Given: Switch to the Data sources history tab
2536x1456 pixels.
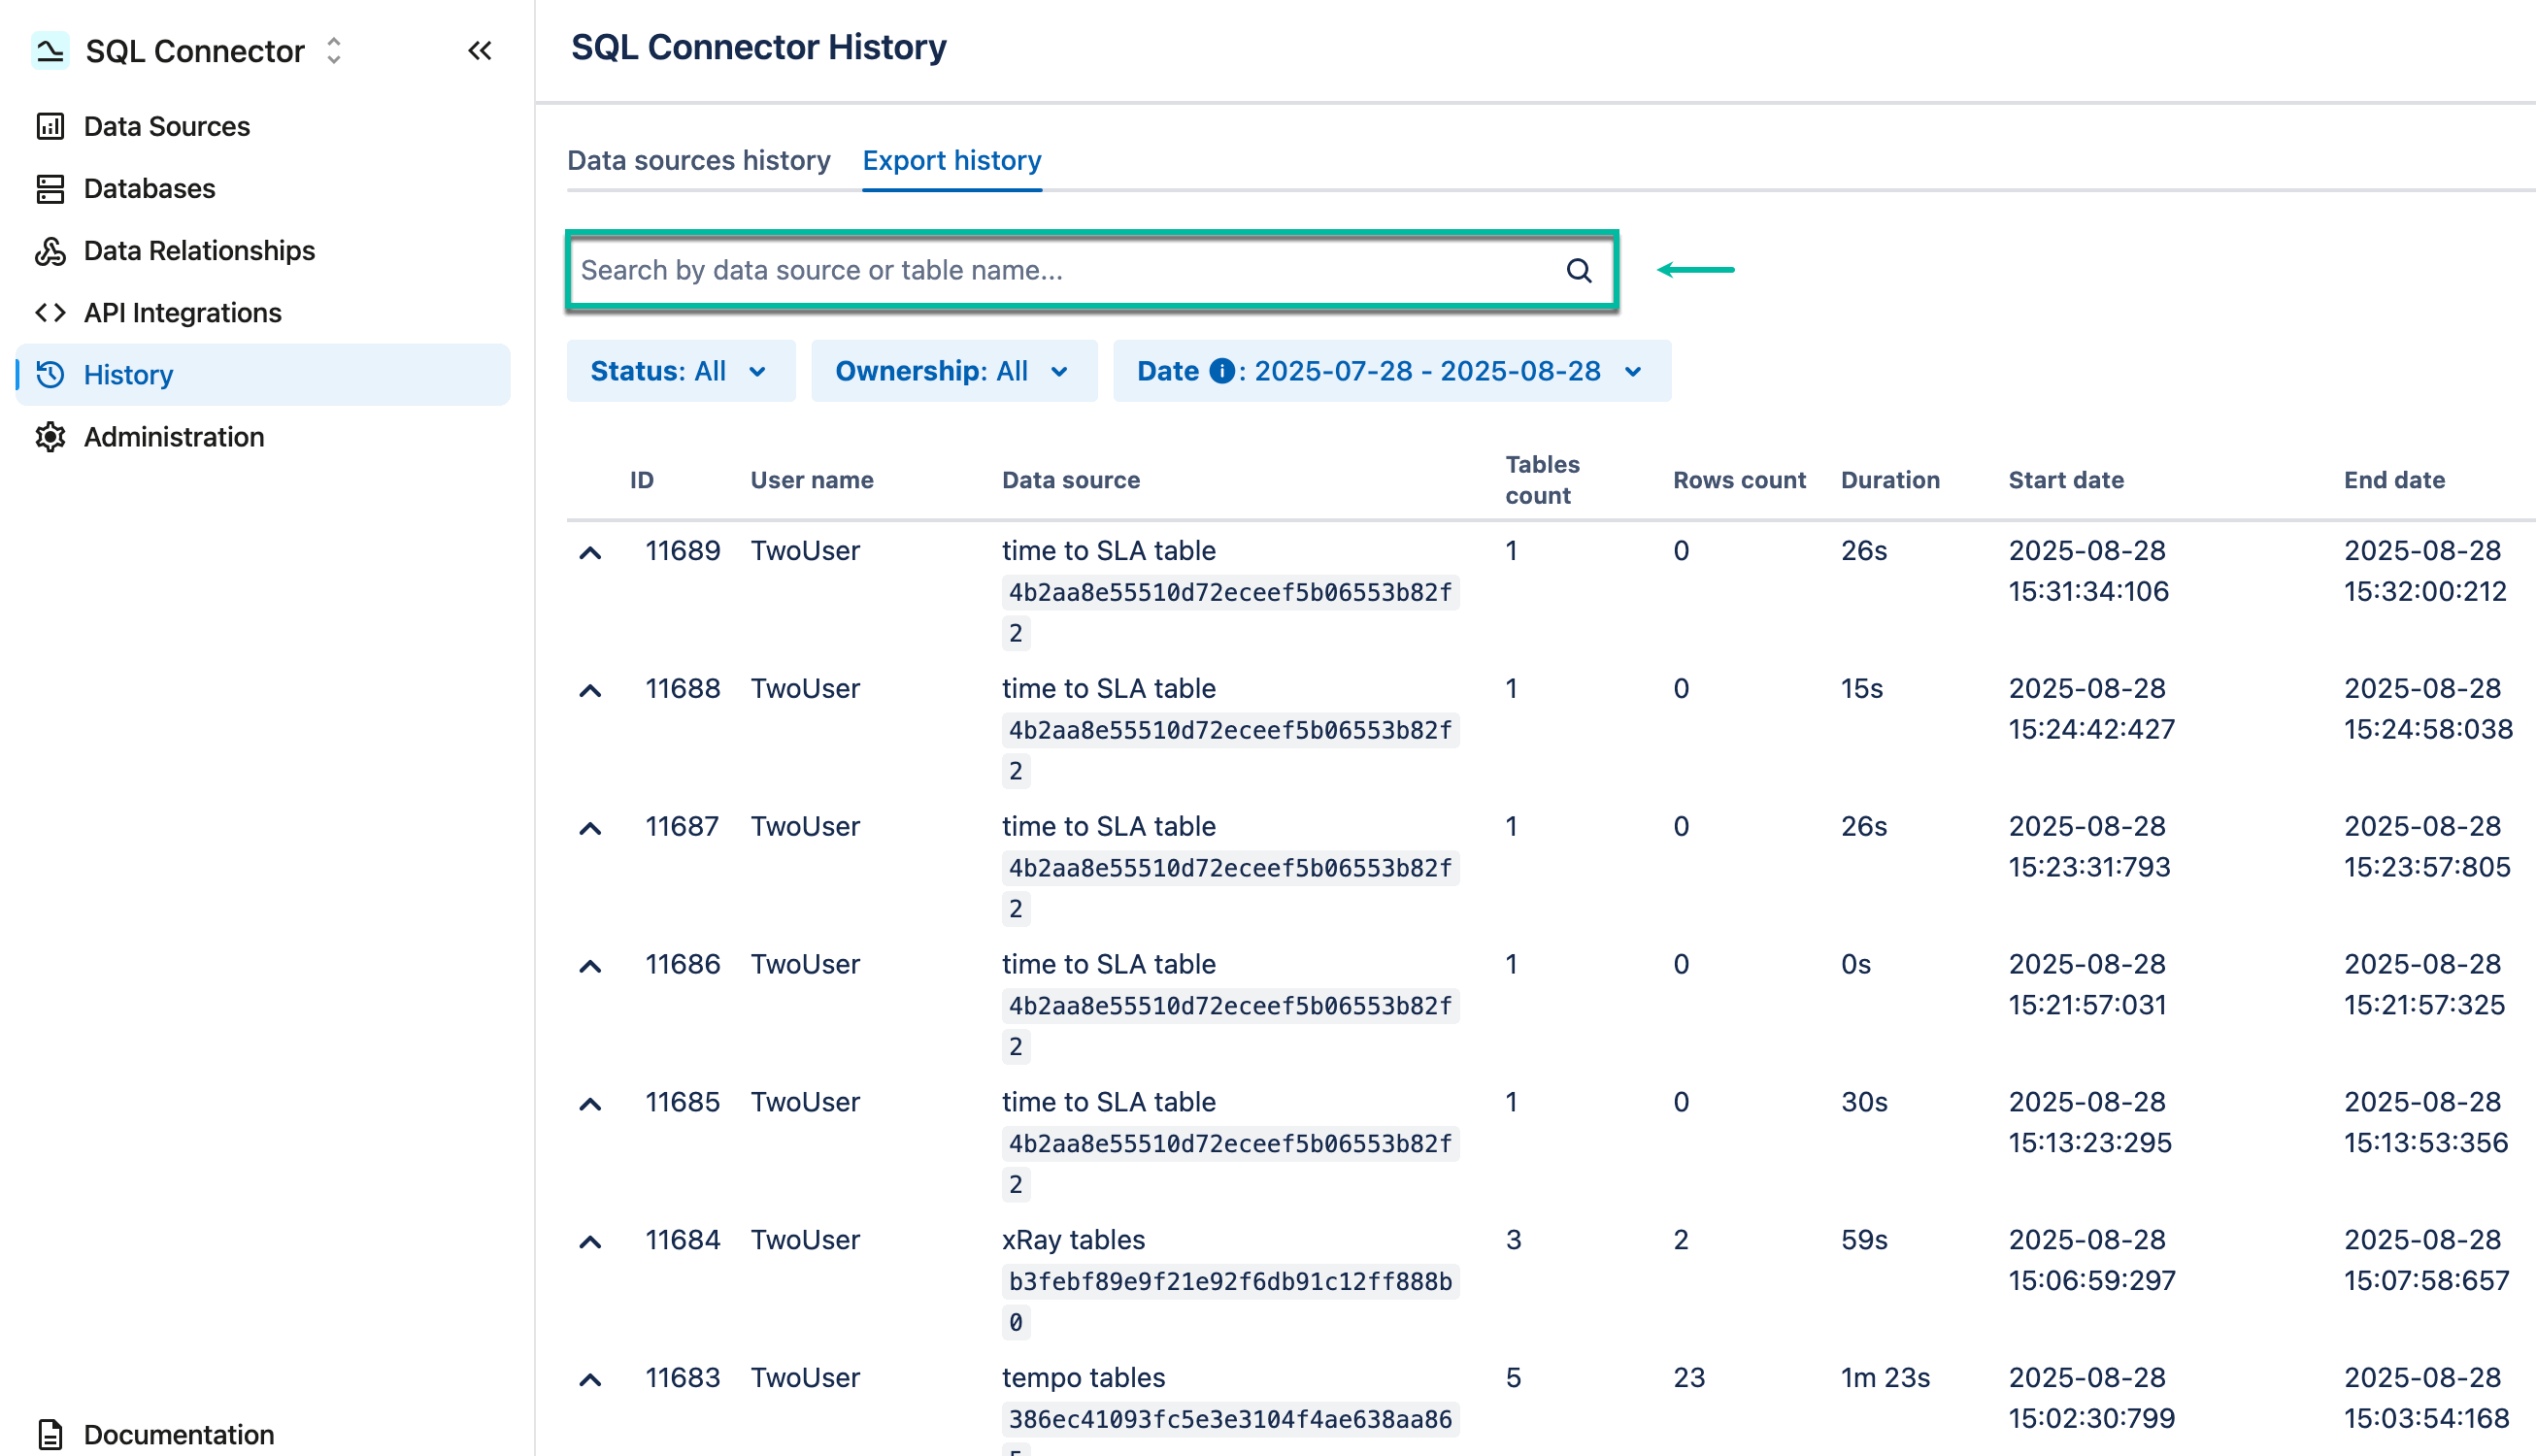Looking at the screenshot, I should click(x=699, y=160).
